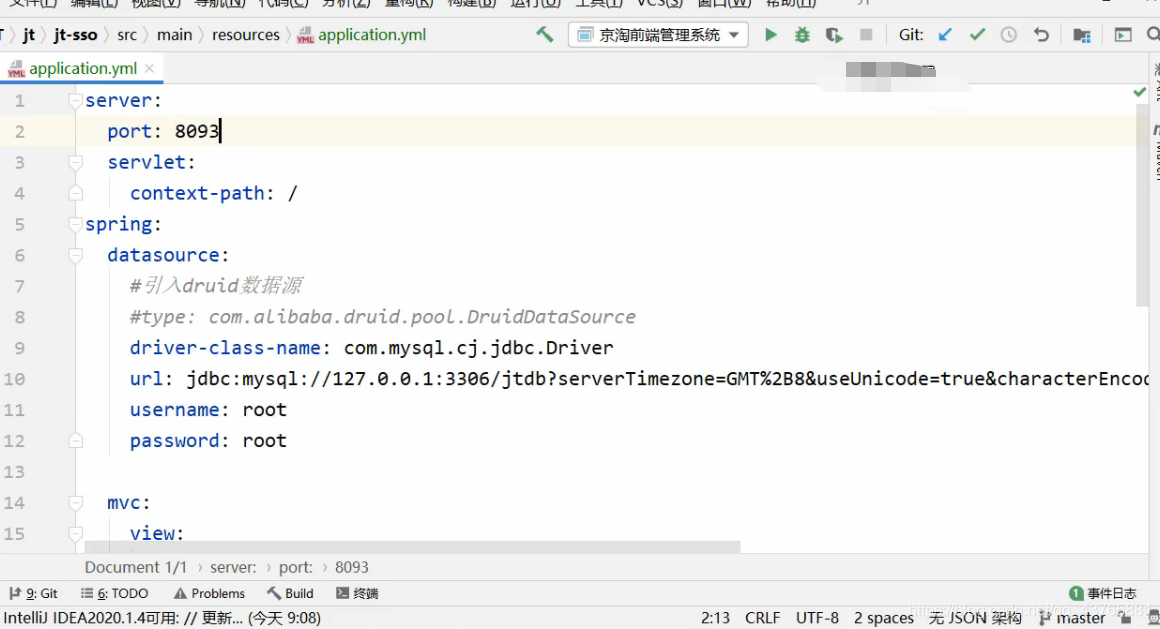The width and height of the screenshot is (1160, 629).
Task: Click the username key on line 11
Action: pos(175,410)
